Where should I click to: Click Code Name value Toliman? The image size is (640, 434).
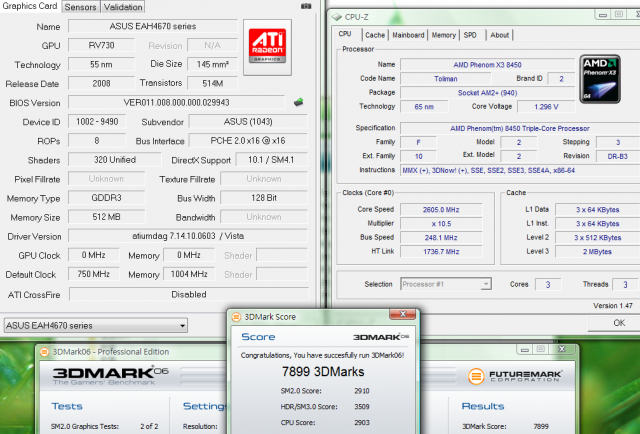point(446,79)
